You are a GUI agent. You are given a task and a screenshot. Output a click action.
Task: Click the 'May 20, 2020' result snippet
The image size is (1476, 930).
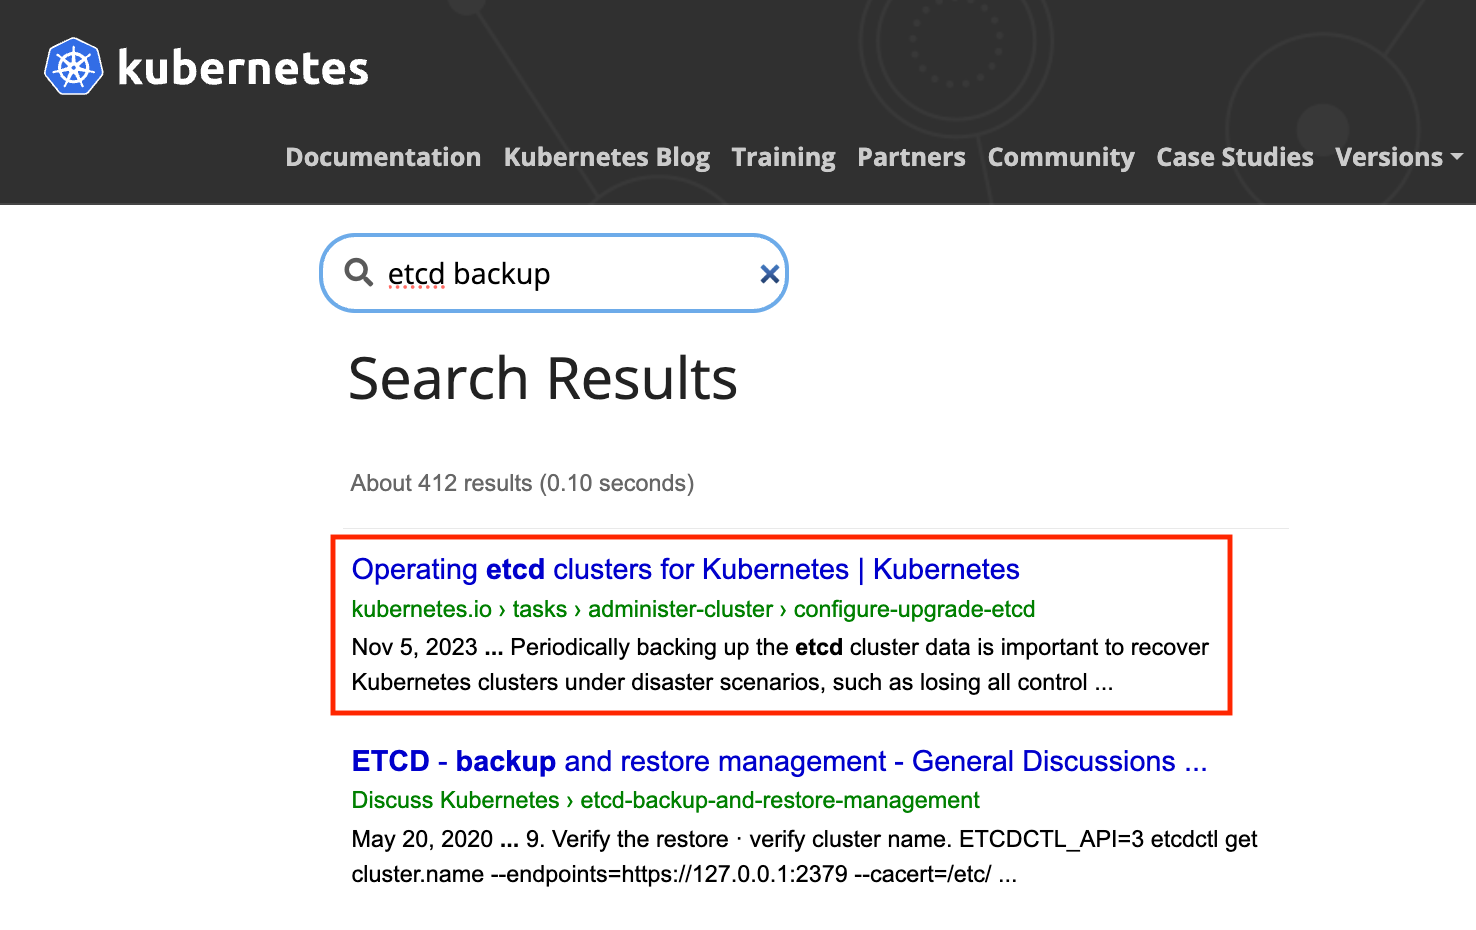pos(804,857)
